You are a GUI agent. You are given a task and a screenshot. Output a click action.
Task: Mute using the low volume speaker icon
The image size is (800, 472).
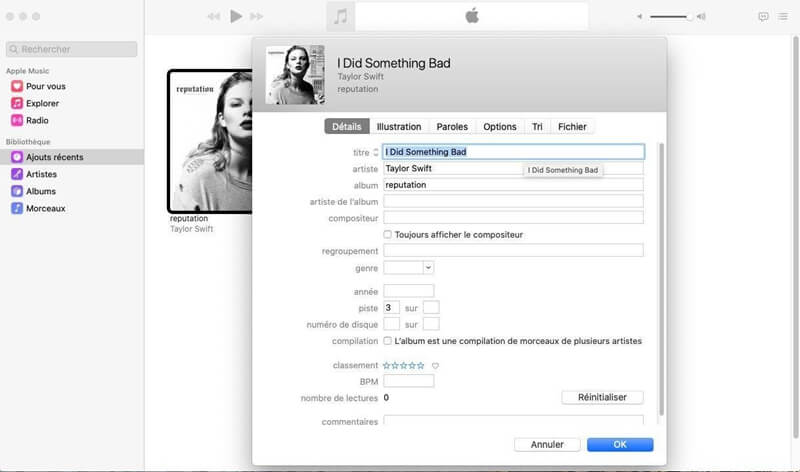pyautogui.click(x=639, y=17)
